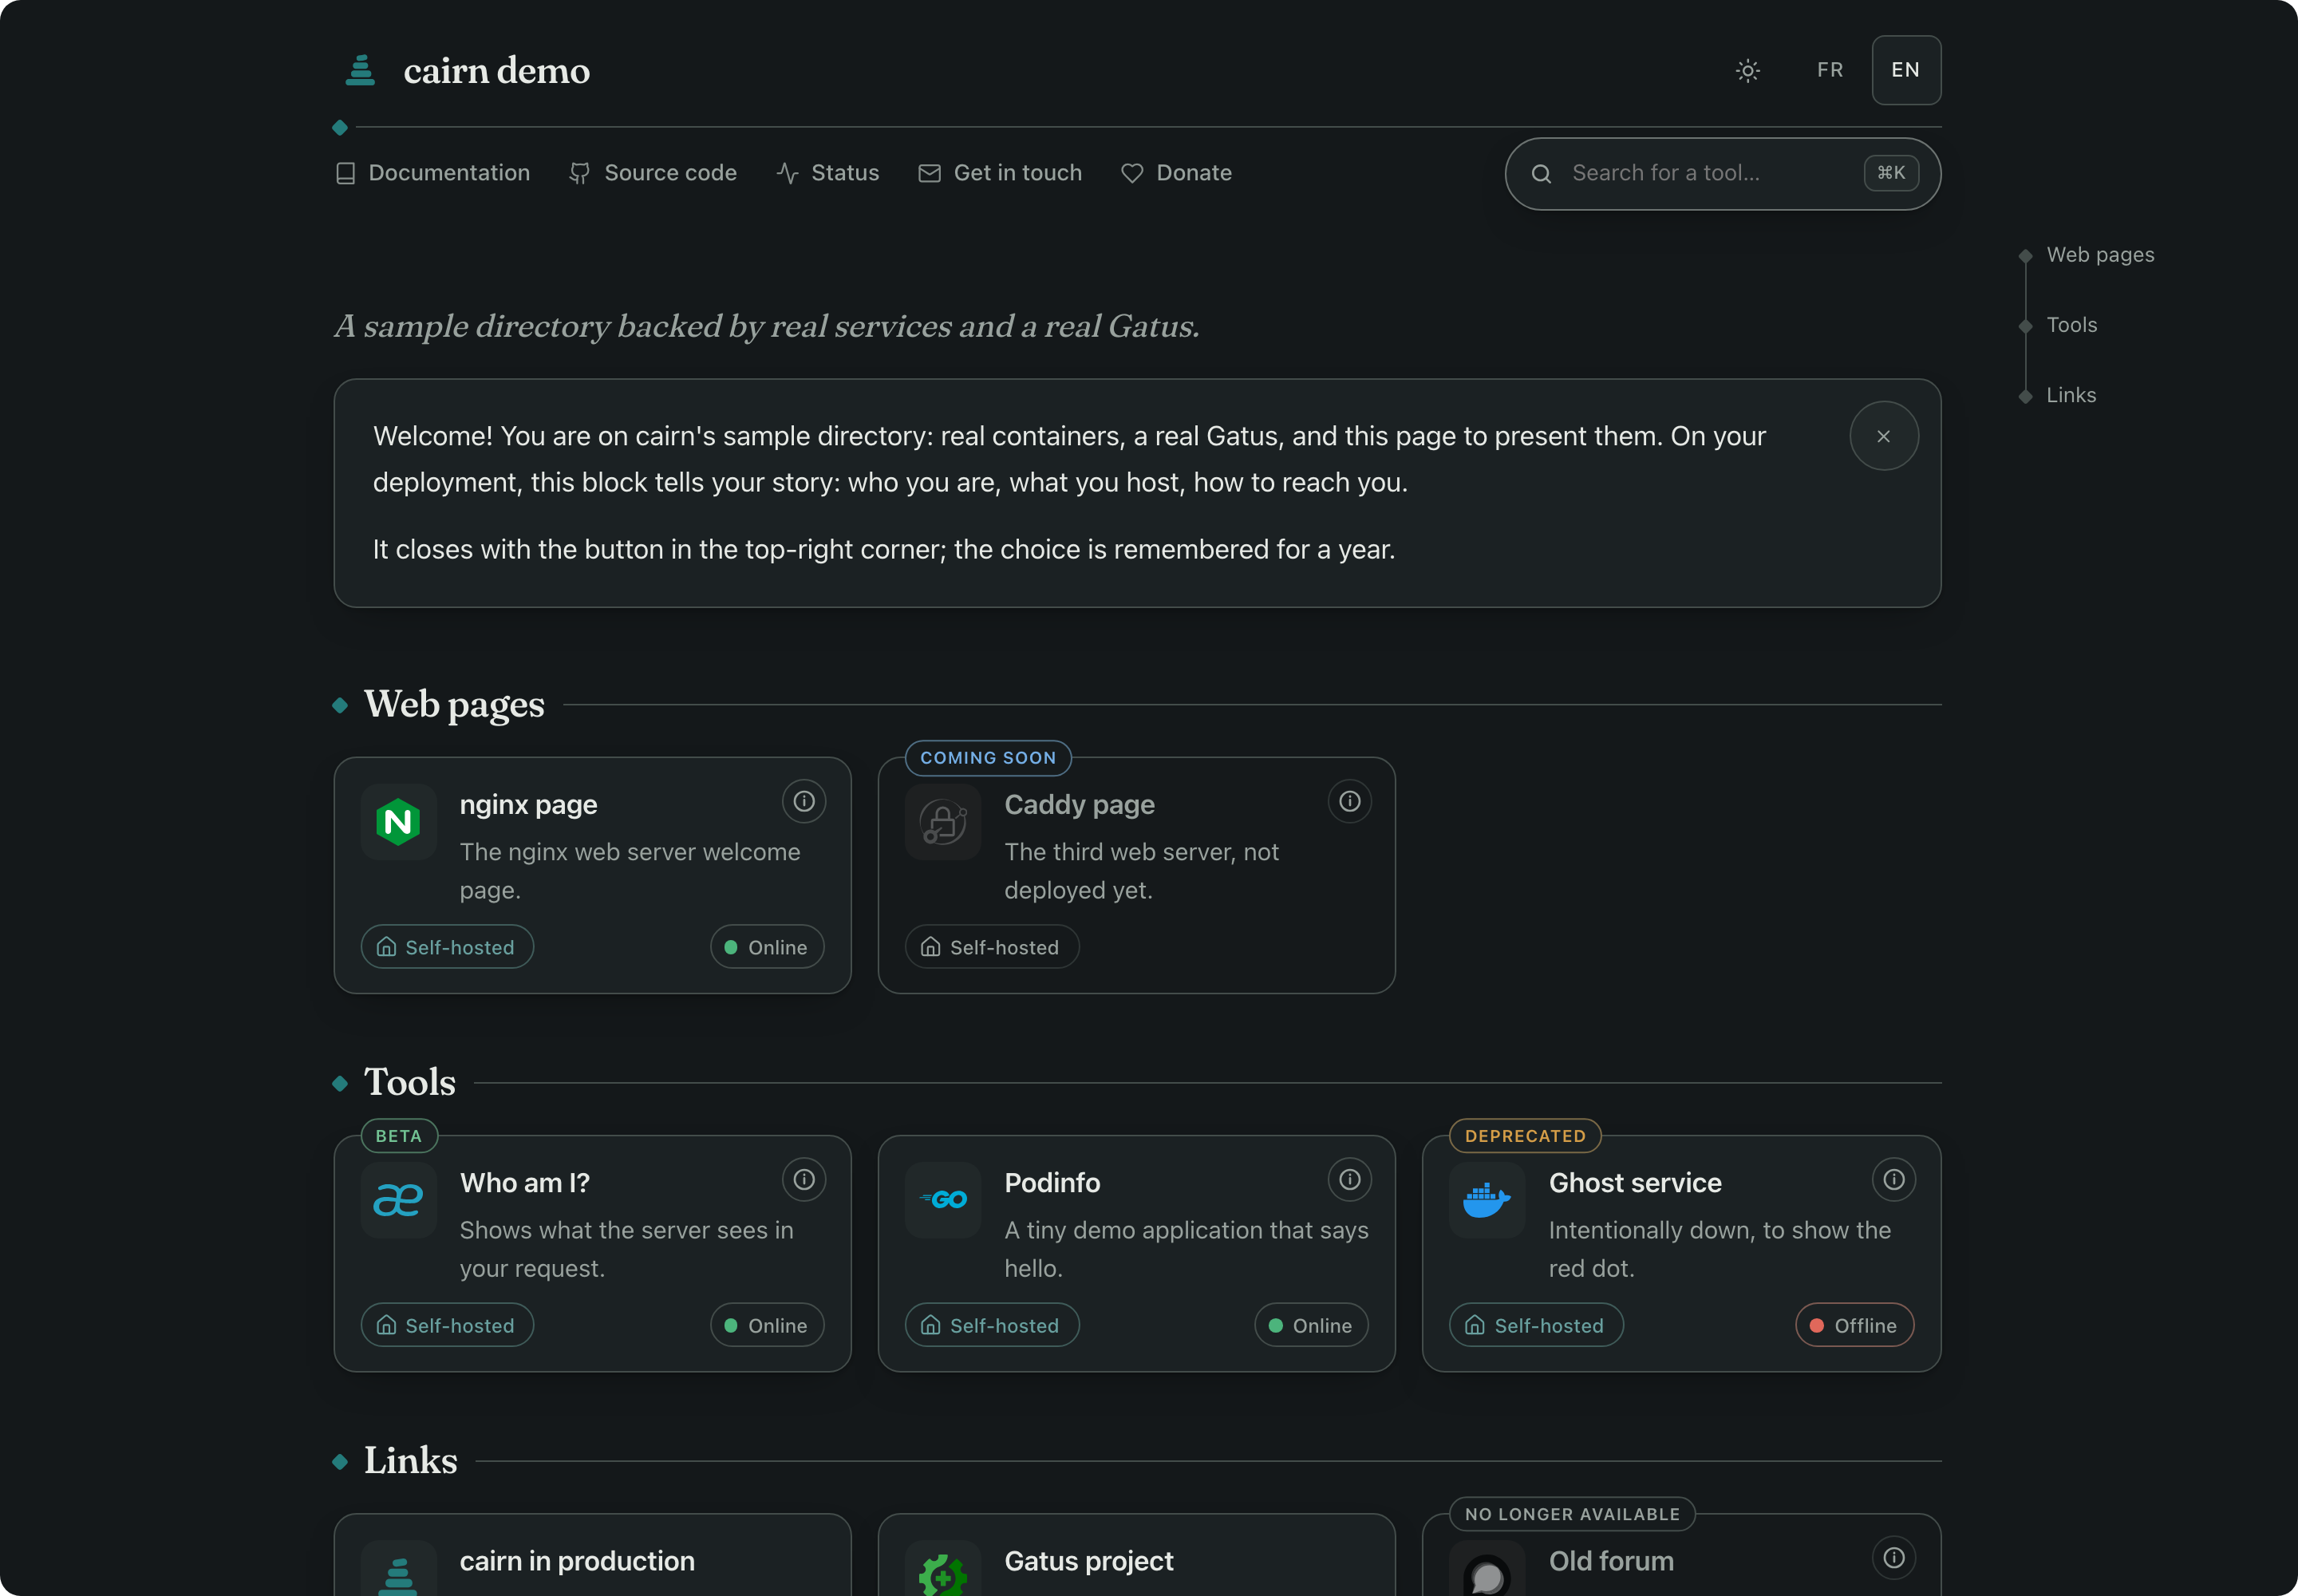
Task: Toggle the light theme sun icon
Action: (1747, 70)
